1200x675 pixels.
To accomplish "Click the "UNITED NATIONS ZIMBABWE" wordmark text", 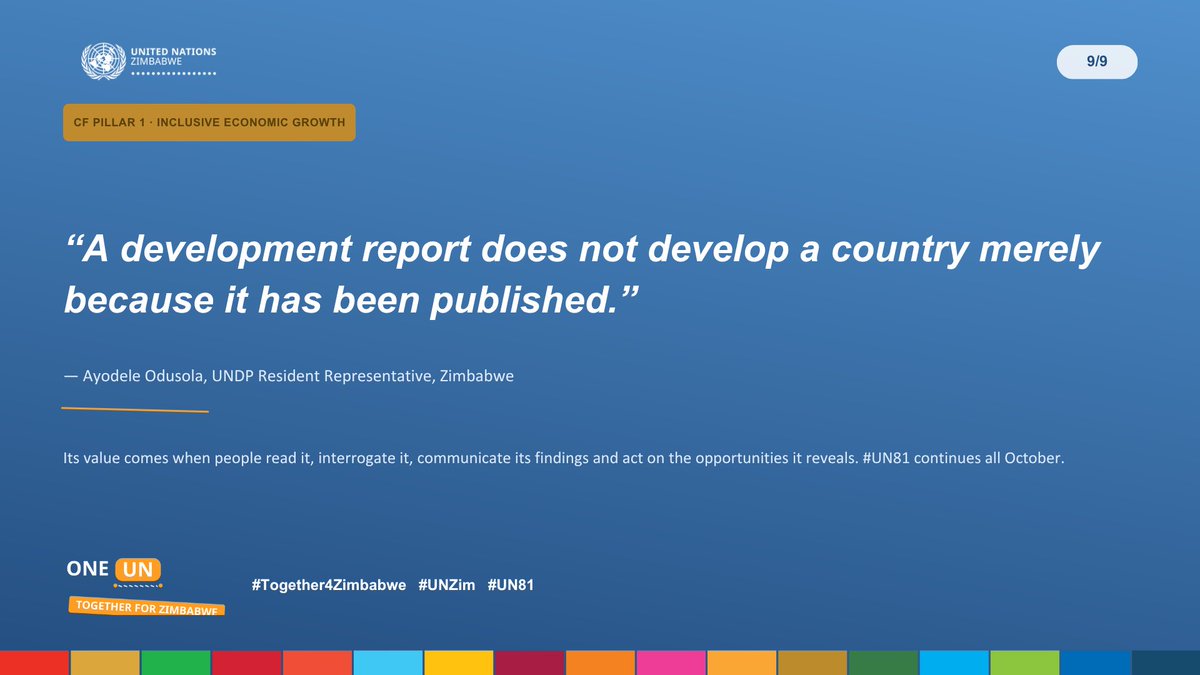I will tap(173, 56).
